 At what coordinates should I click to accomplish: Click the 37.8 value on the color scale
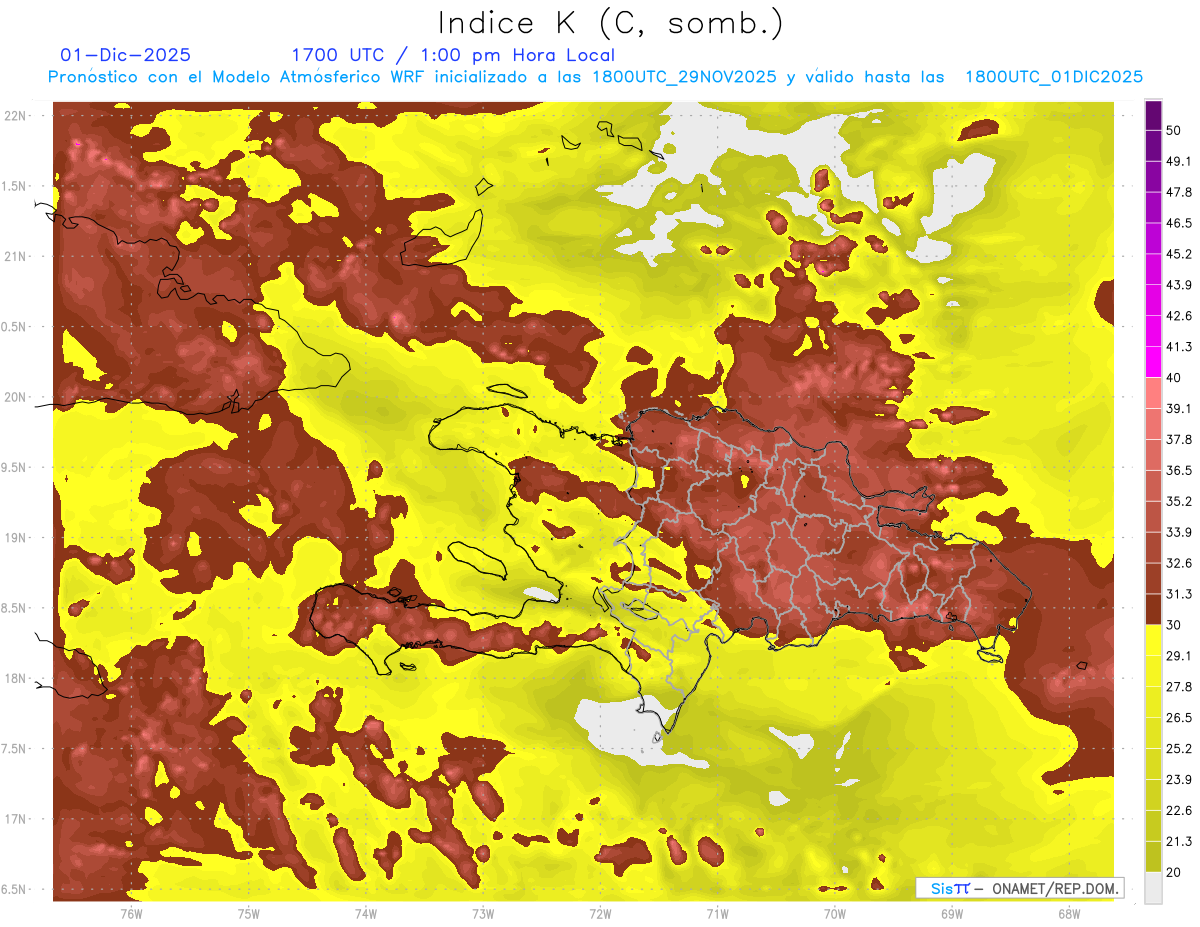[x=1178, y=439]
